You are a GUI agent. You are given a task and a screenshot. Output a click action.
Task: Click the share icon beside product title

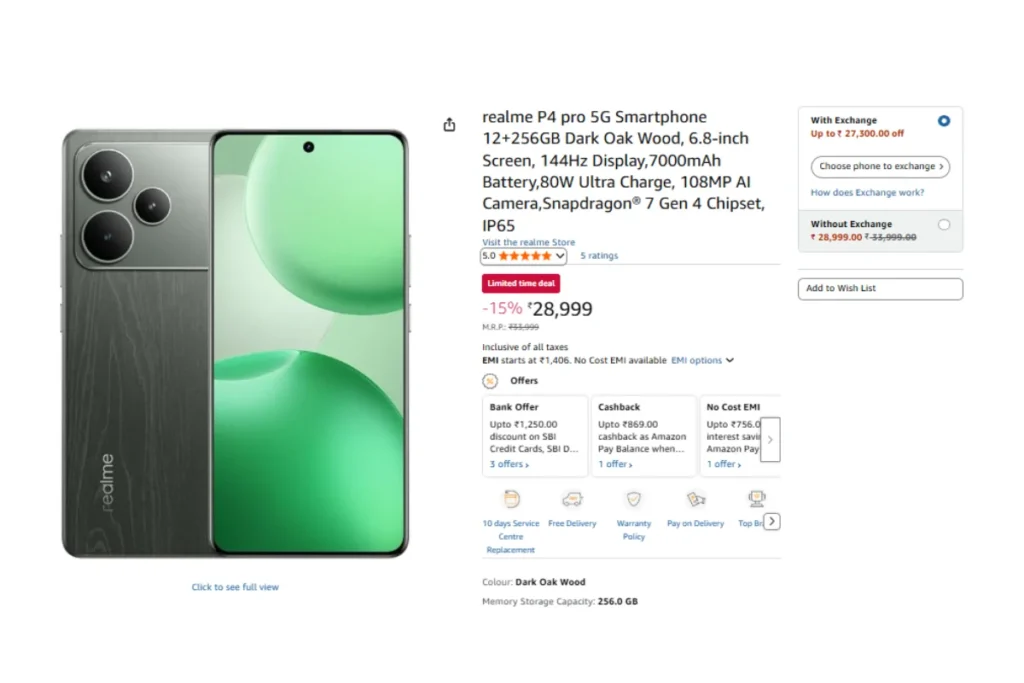449,125
